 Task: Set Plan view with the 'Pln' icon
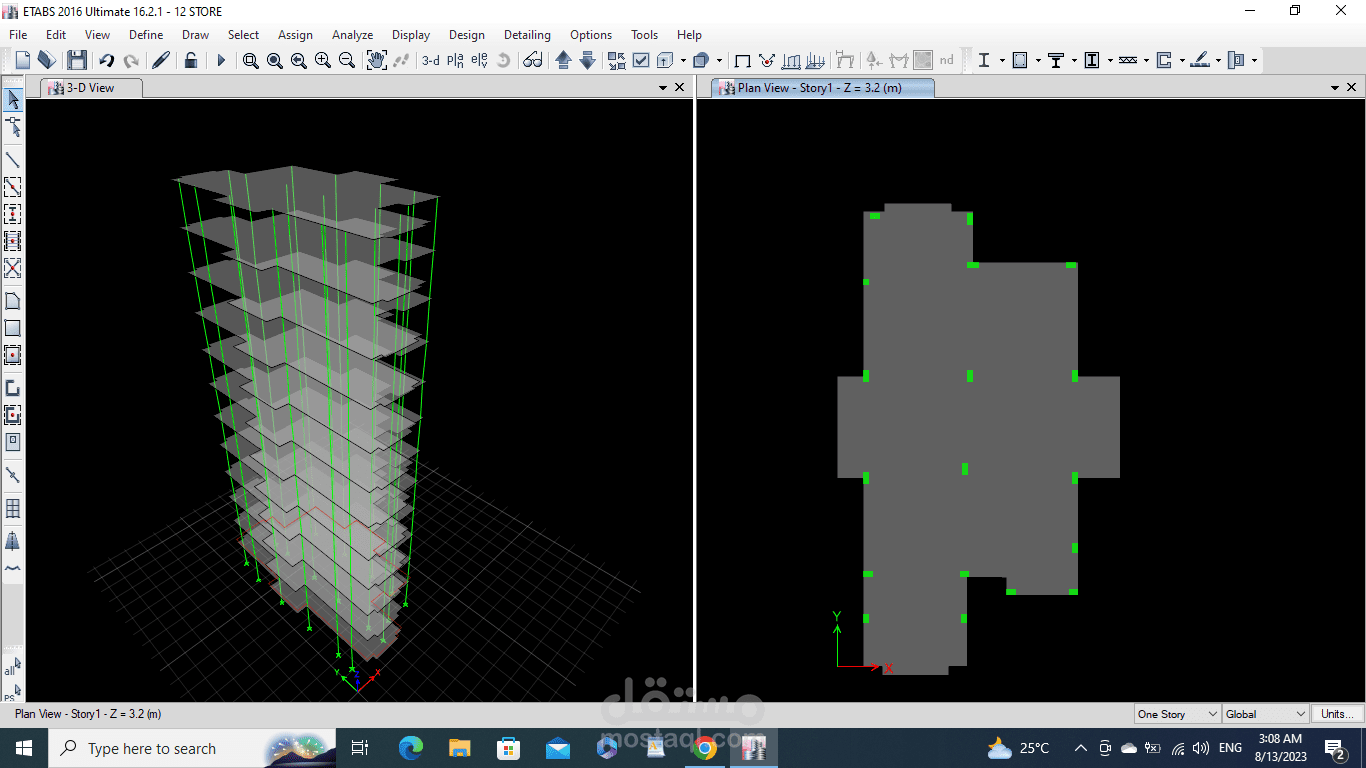click(x=455, y=60)
